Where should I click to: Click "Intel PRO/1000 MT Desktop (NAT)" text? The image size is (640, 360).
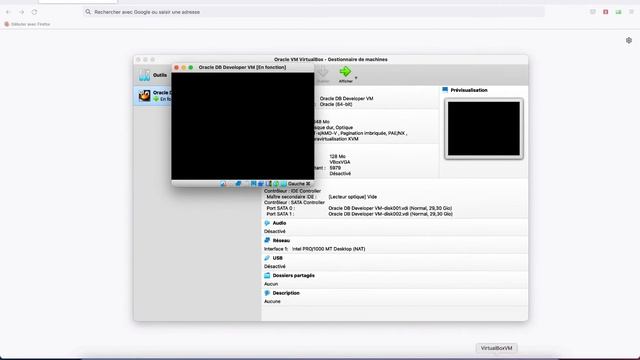coord(329,249)
